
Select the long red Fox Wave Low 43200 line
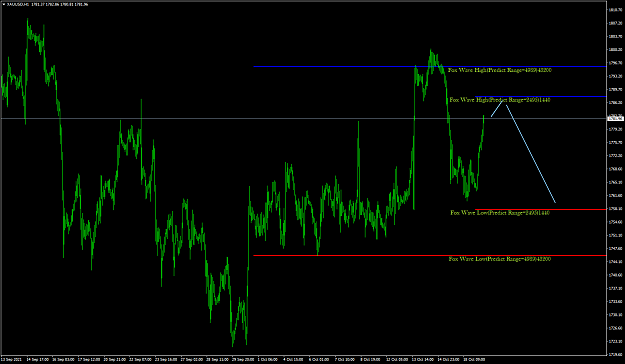click(430, 256)
